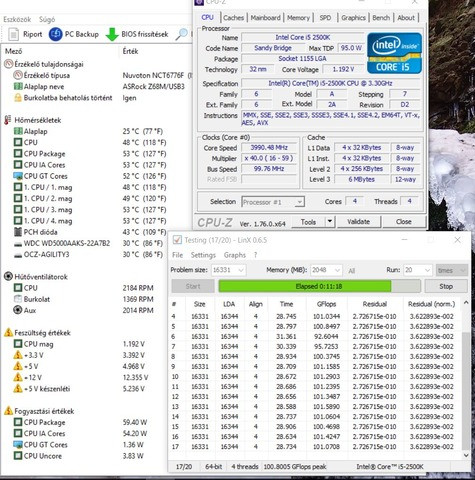Viewport: 475px width, 480px height.
Task: Open the ? help menu in LinX
Action: [255, 255]
